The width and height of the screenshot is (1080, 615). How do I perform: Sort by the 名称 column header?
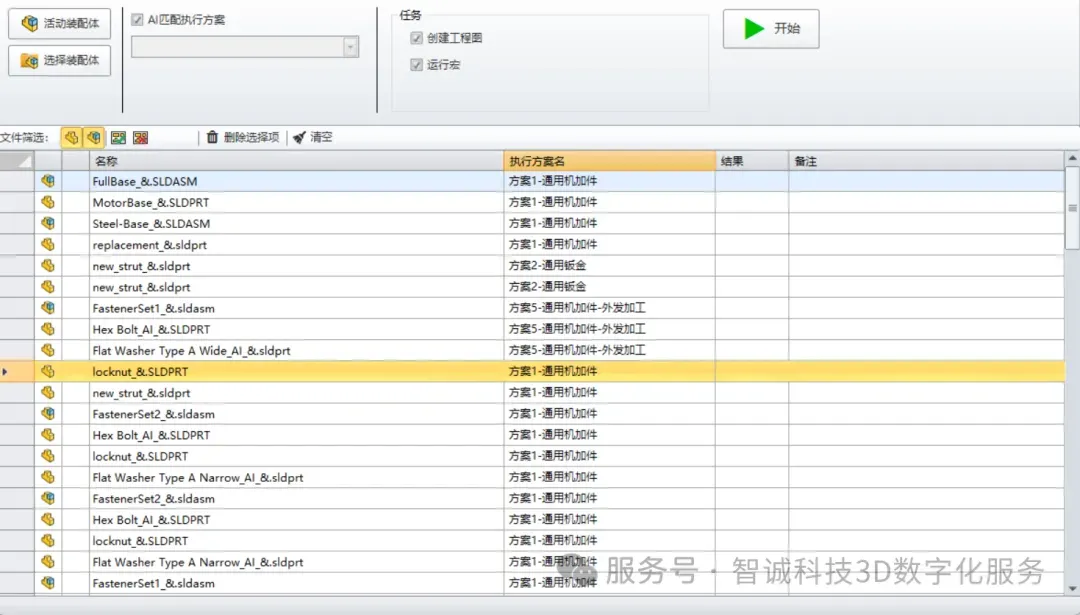coord(295,161)
